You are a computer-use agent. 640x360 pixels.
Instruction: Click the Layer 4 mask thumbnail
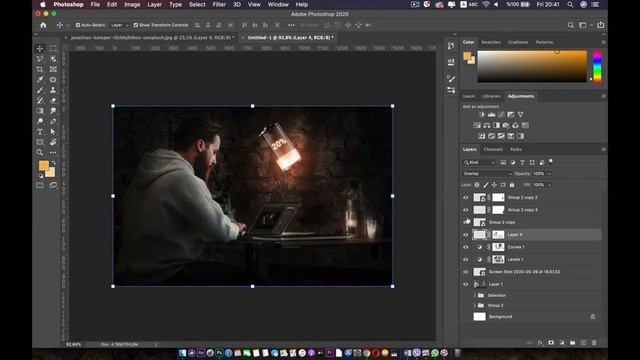point(498,235)
